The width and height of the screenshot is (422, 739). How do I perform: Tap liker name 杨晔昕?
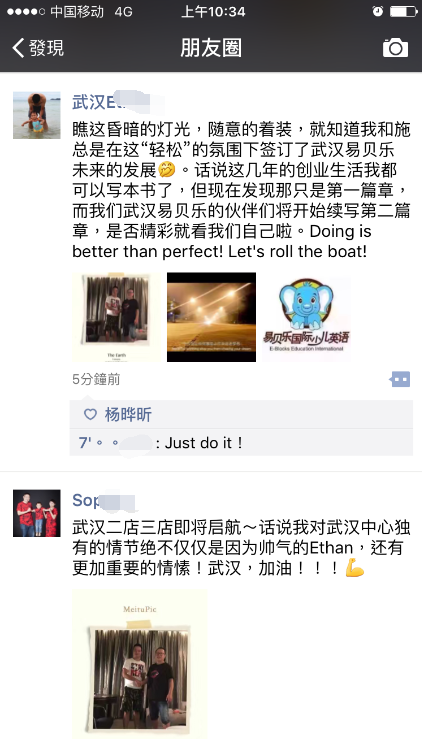pos(128,415)
